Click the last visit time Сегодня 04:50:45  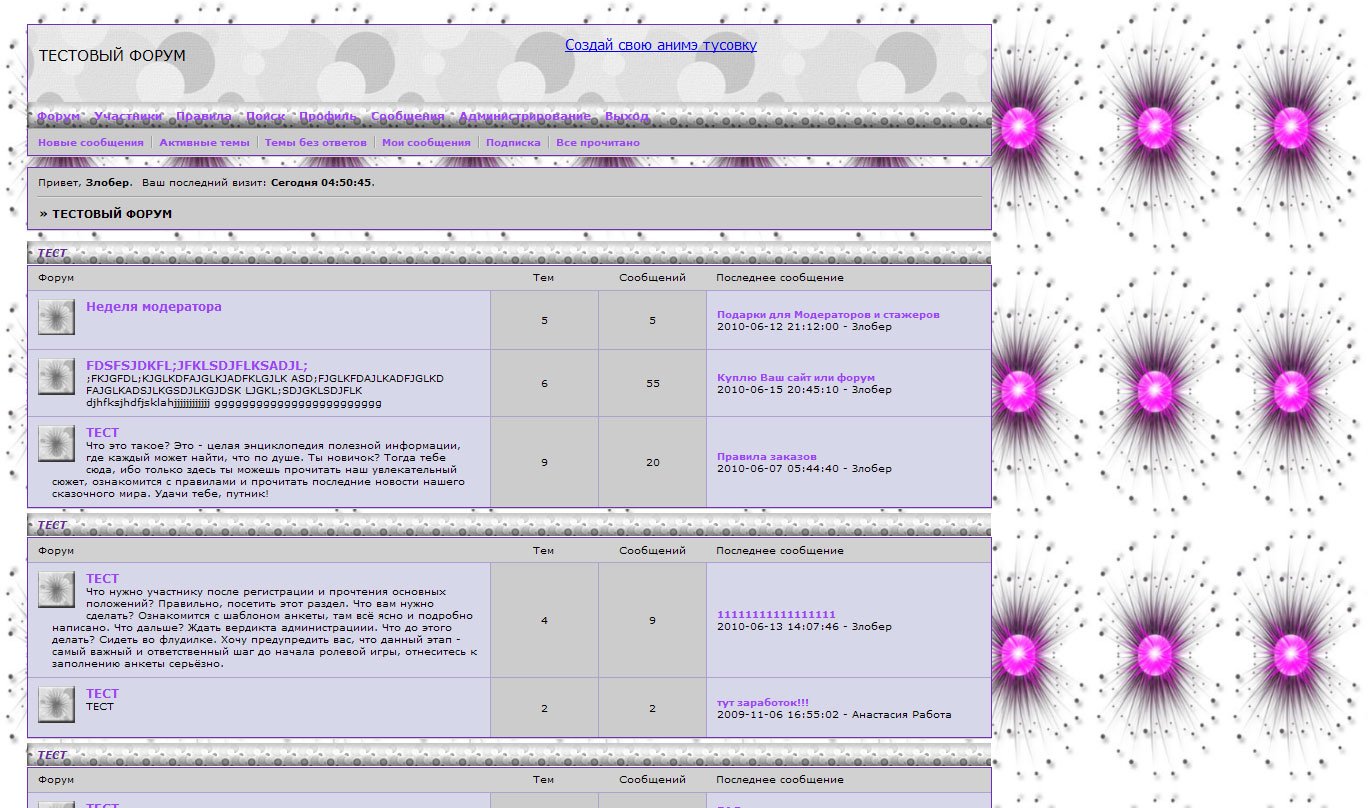[321, 183]
